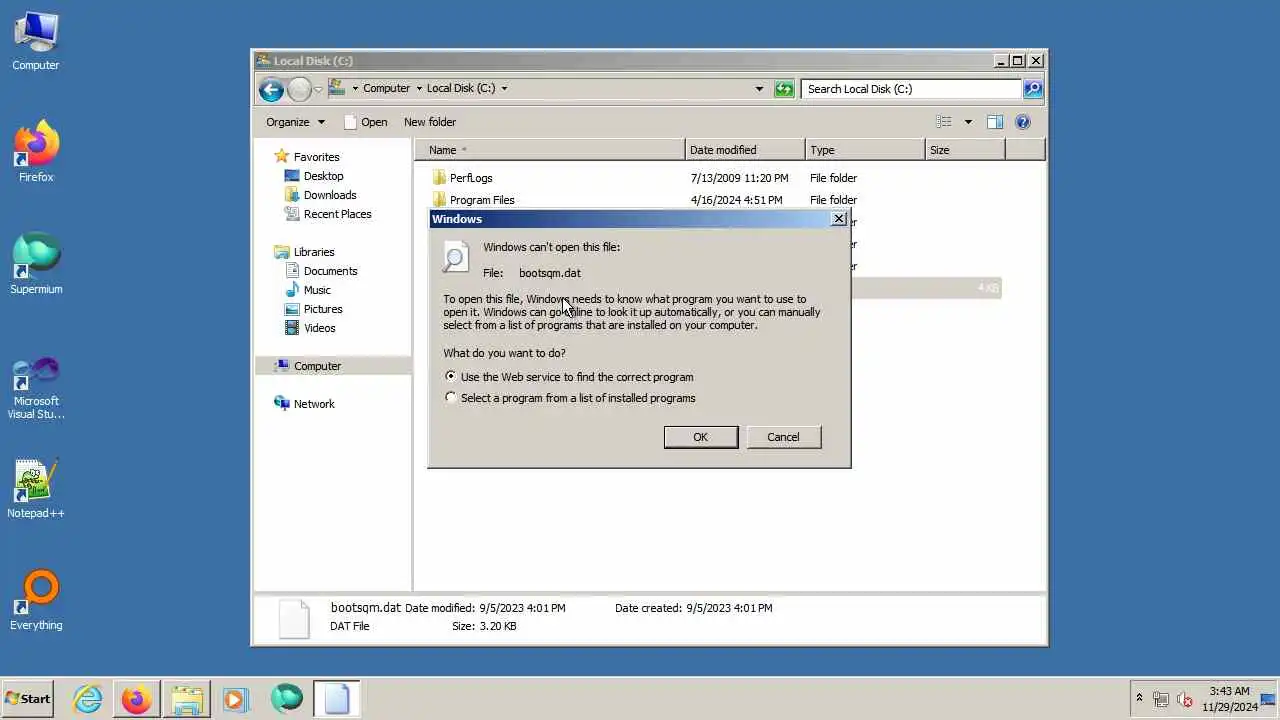The image size is (1280, 720).
Task: Expand Local Disk (C:) breadcrumb arrow
Action: (x=504, y=88)
